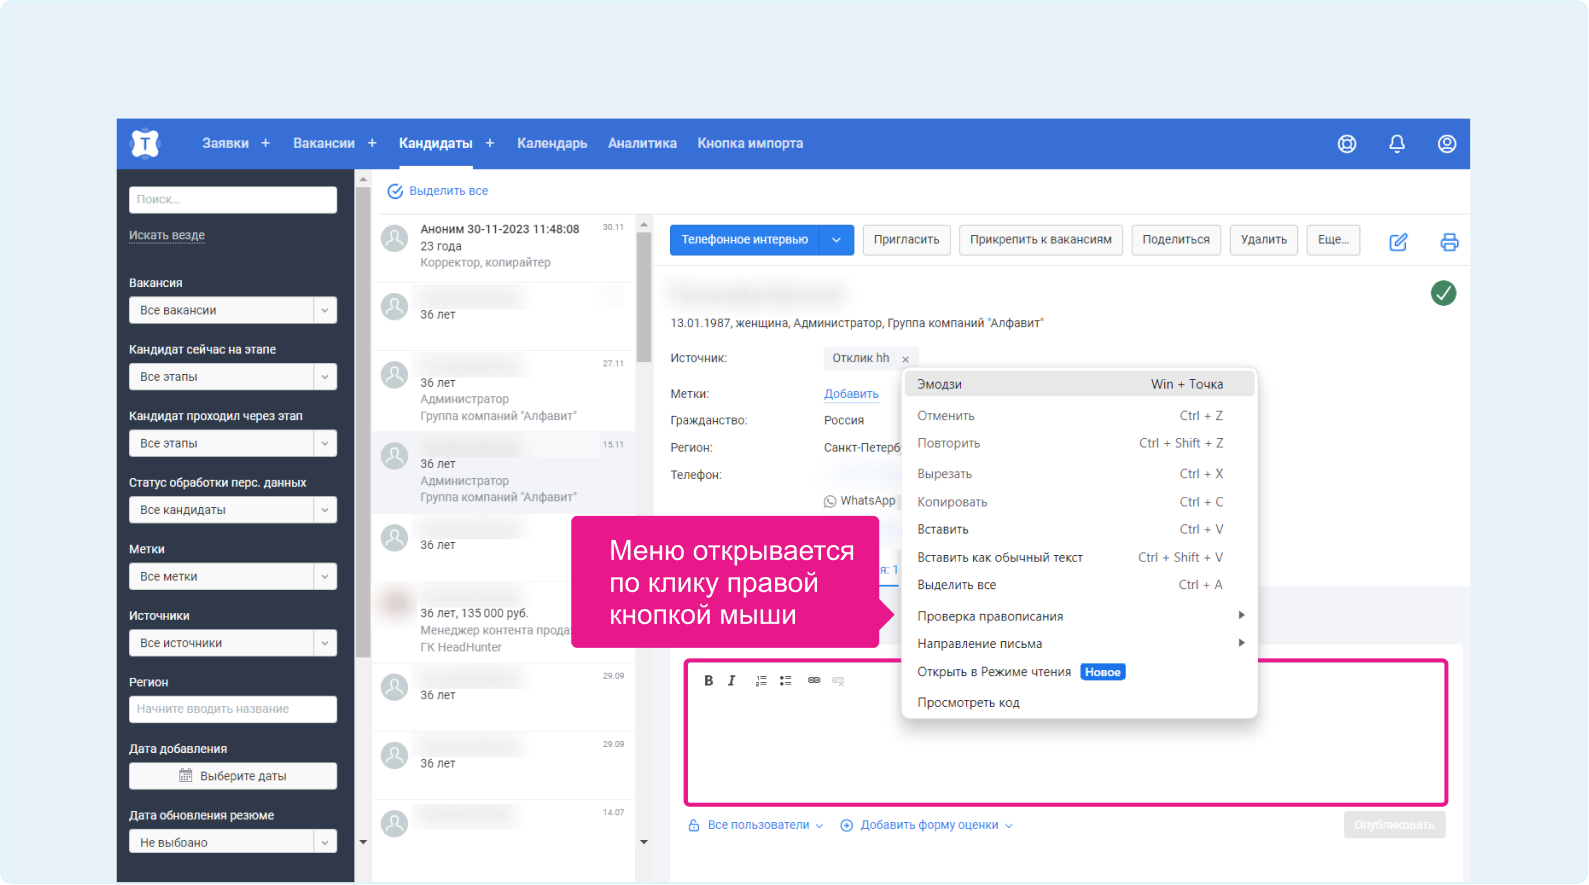Expand the Направление письма submenu
The height and width of the screenshot is (885, 1589).
1079,644
